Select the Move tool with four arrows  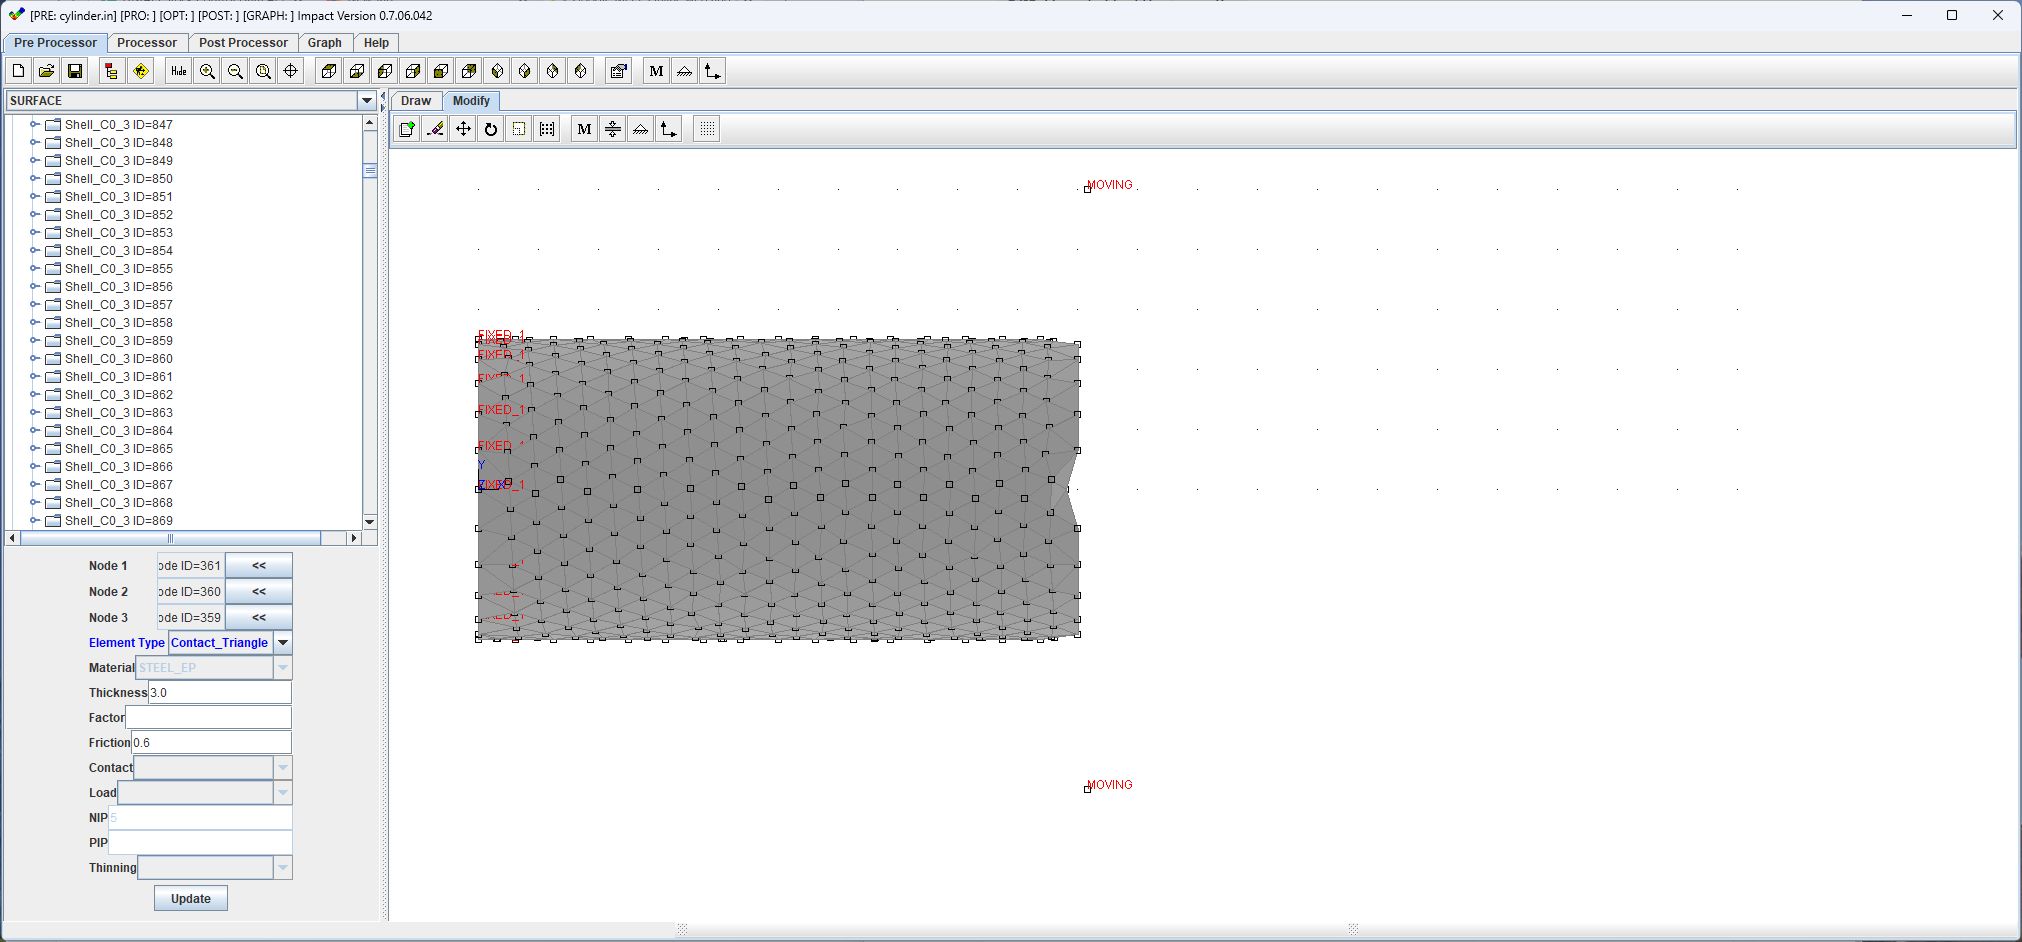(463, 129)
